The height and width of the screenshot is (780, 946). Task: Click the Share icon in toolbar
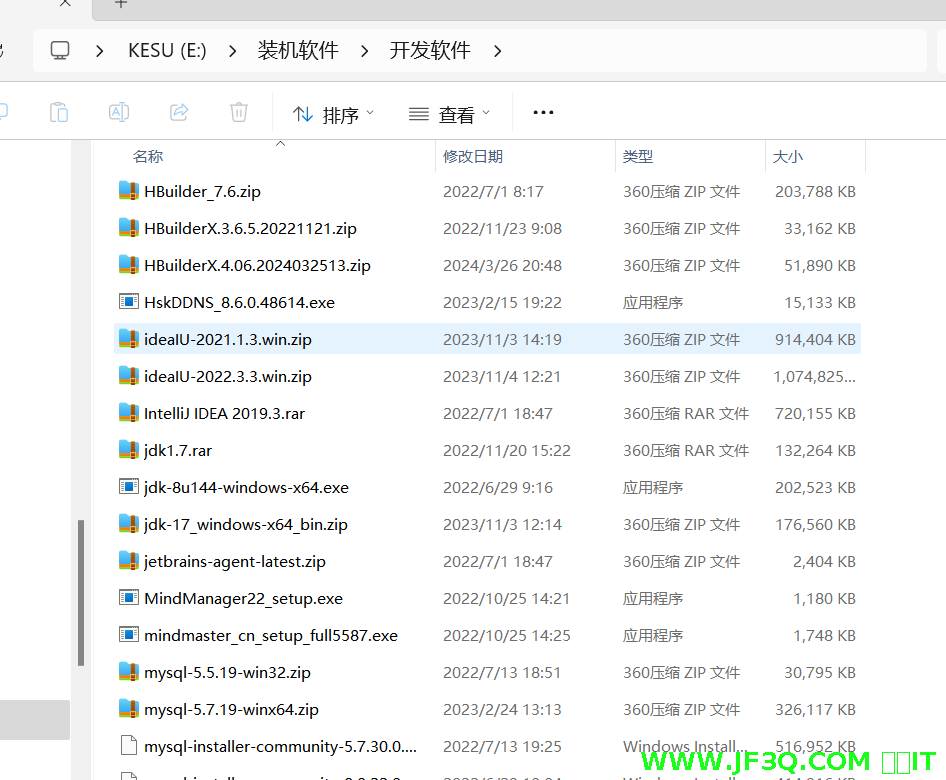[179, 113]
